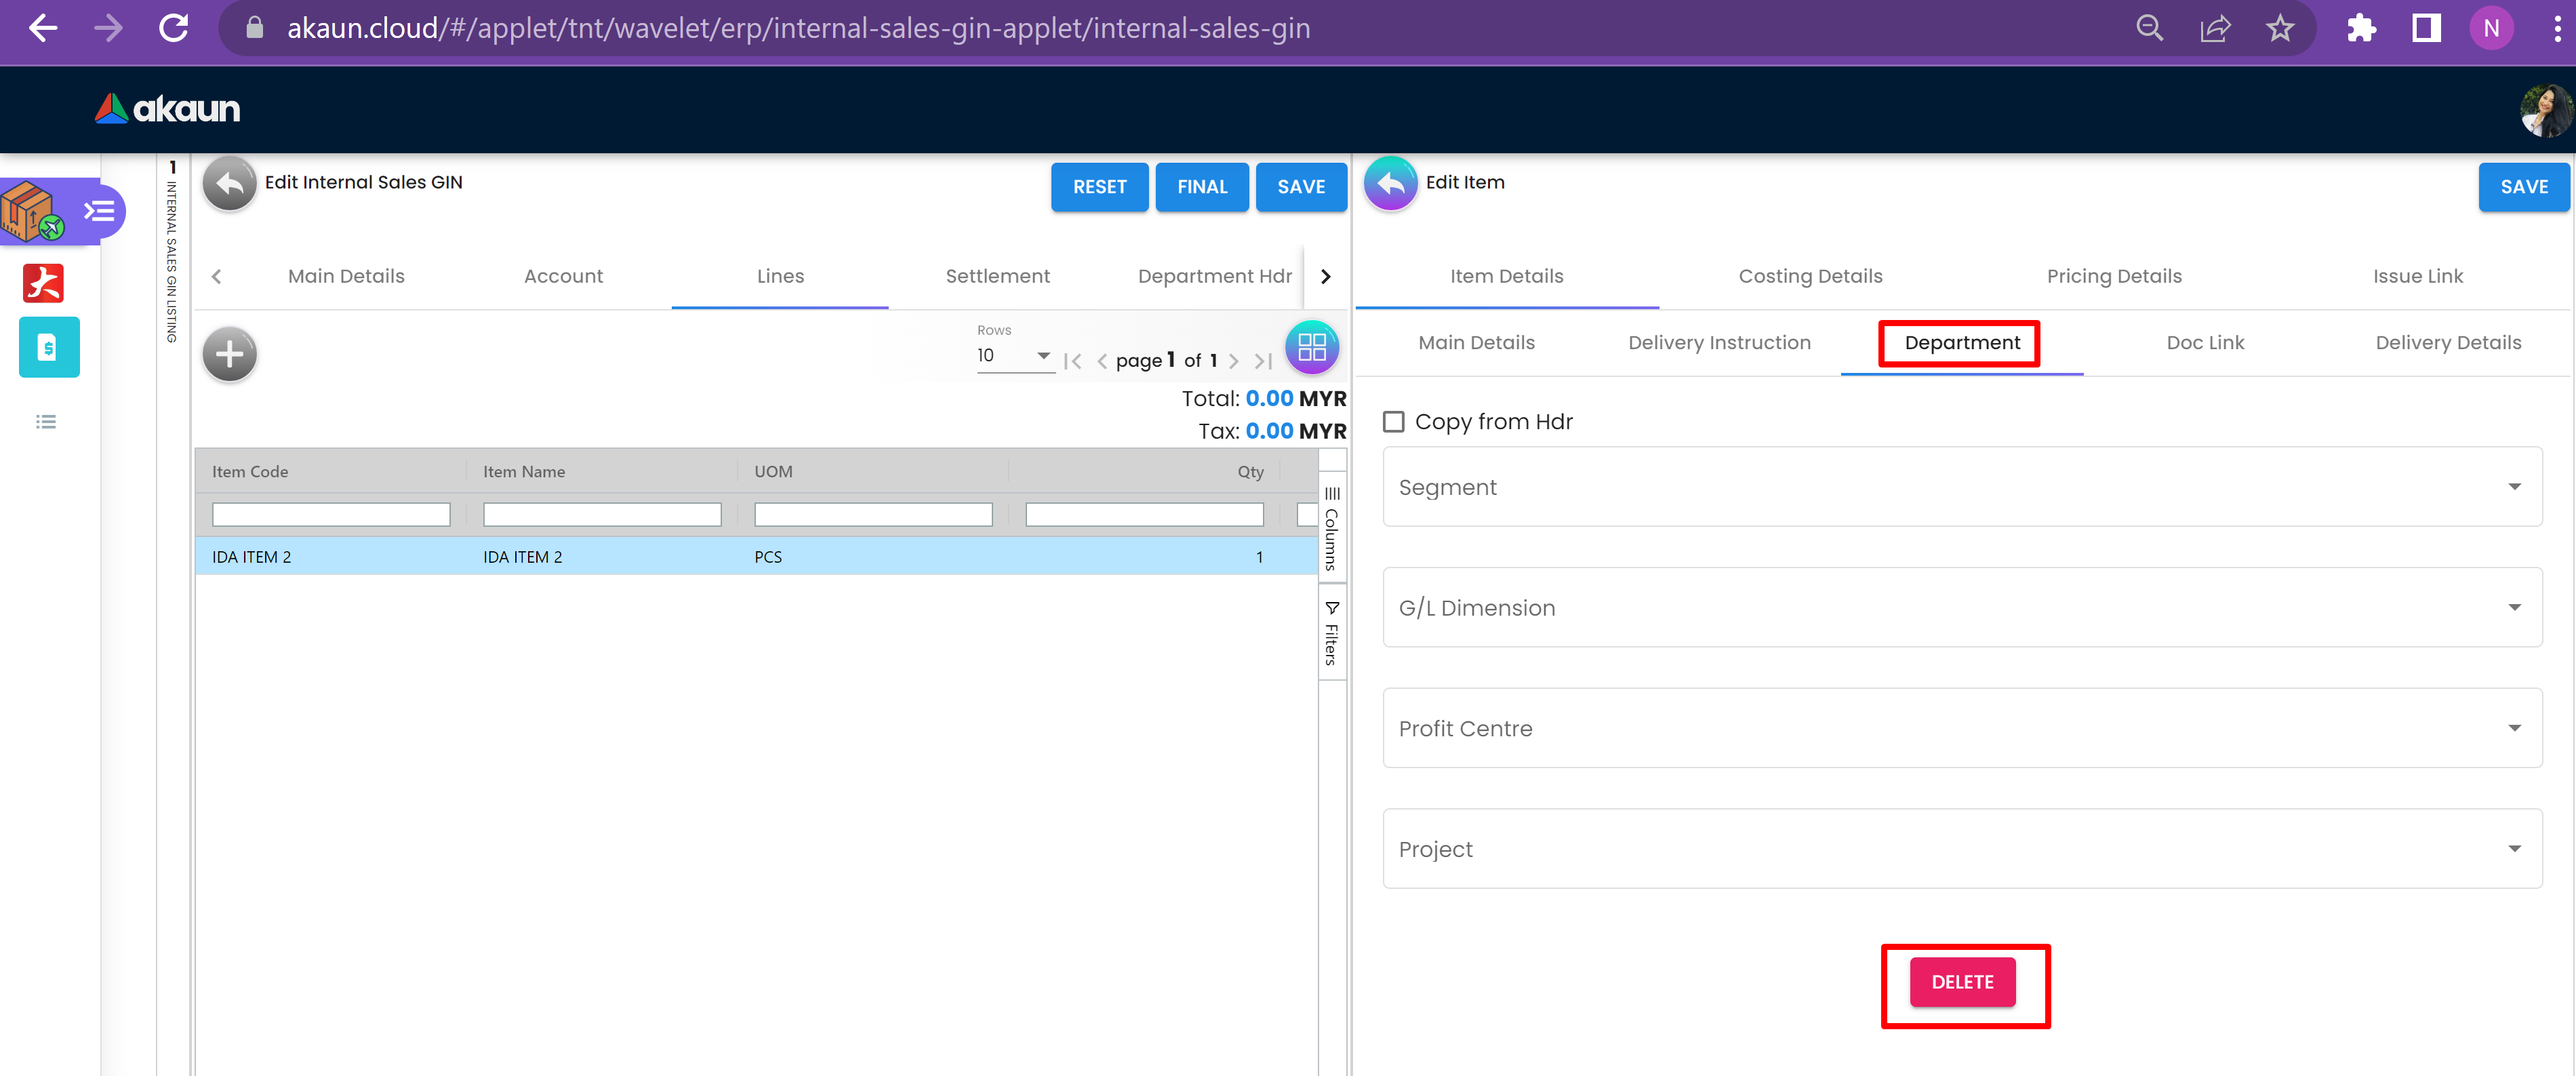Click the FINAL button

click(1201, 187)
